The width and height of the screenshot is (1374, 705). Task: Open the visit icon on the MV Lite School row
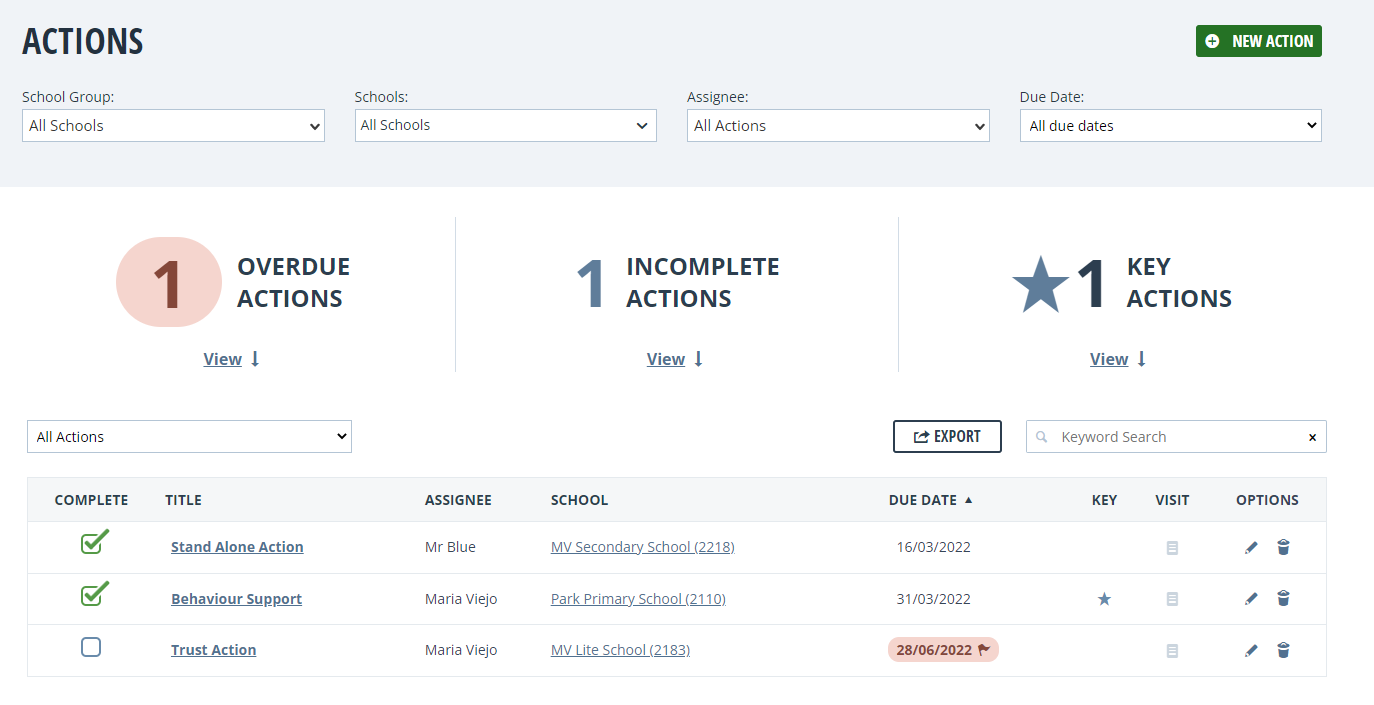coord(1172,650)
